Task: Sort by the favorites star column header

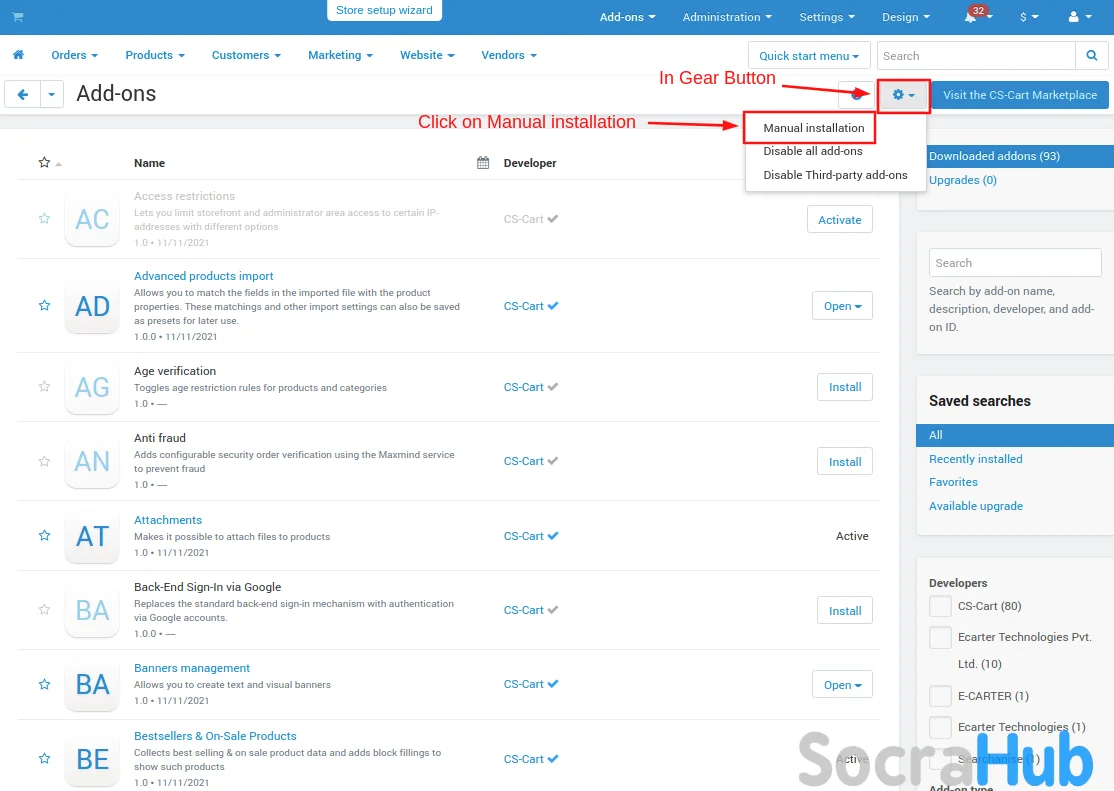Action: click(44, 163)
